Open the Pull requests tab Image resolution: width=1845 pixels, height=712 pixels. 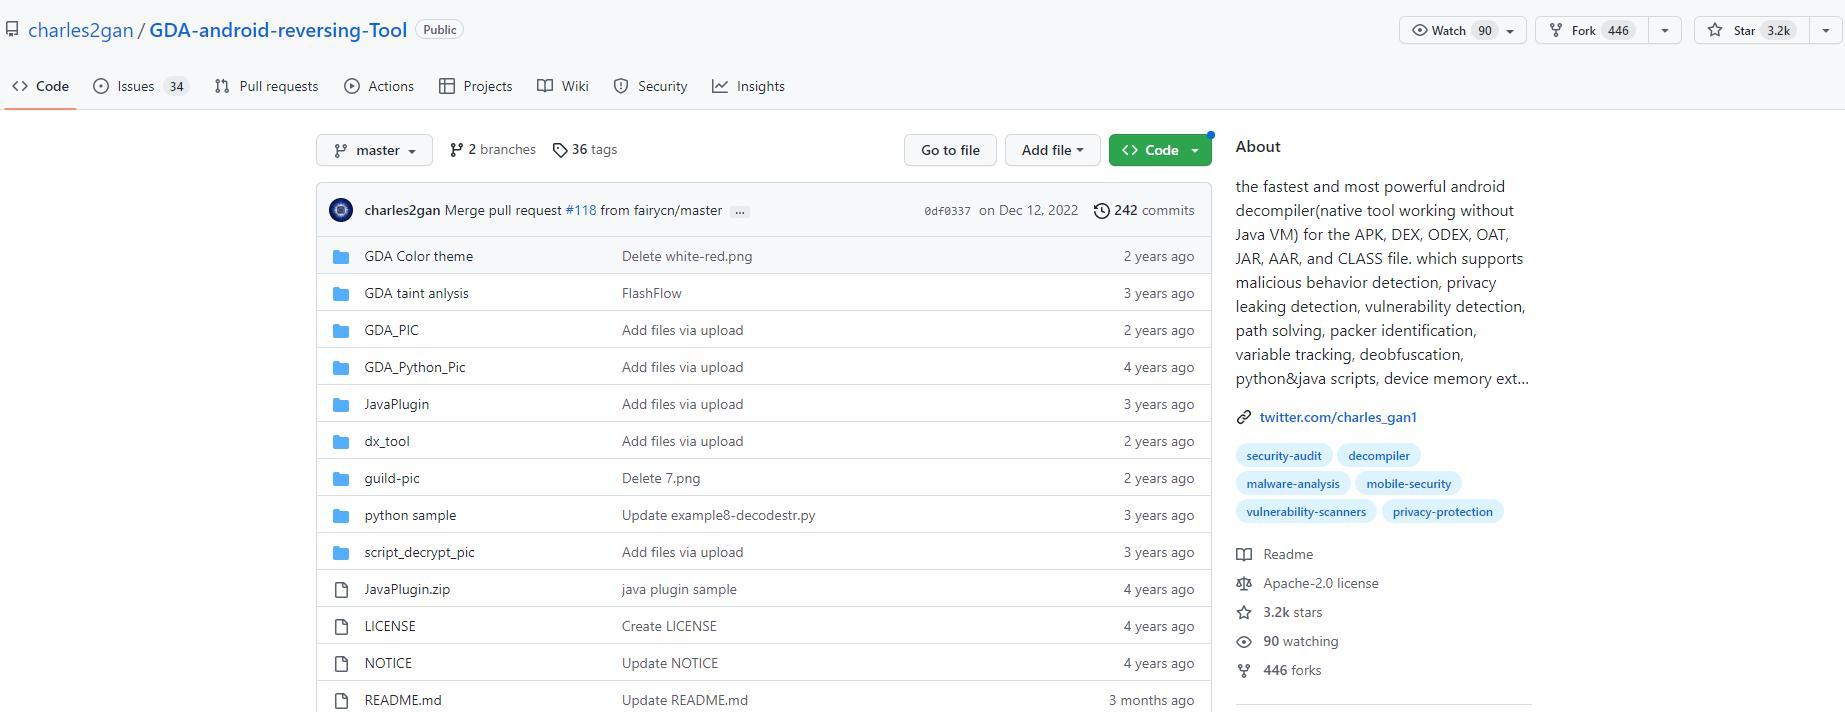coord(266,86)
